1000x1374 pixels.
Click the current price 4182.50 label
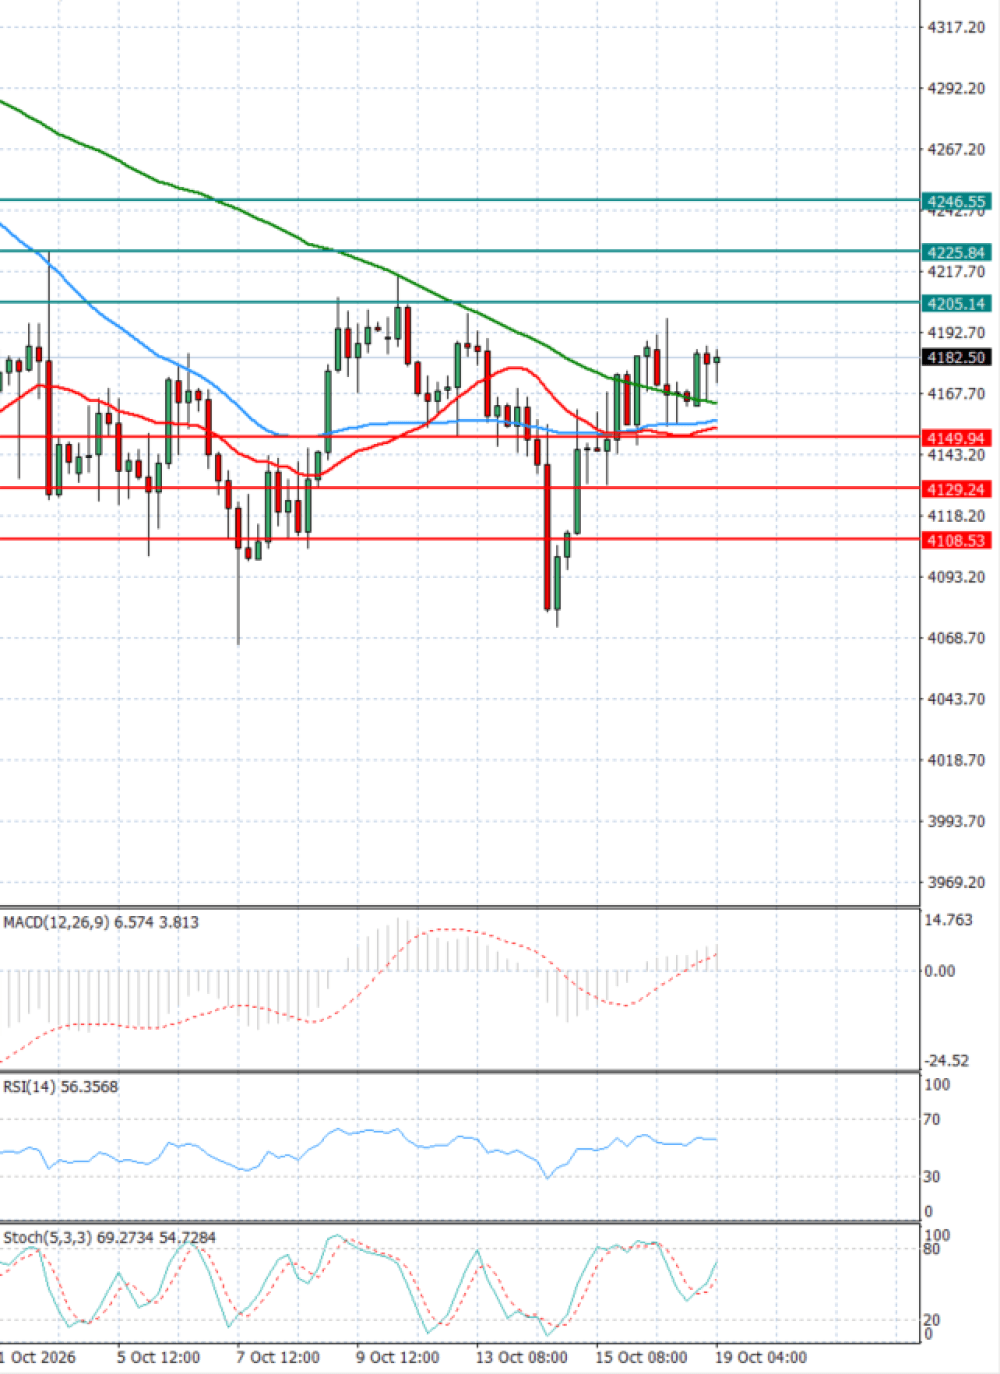point(956,357)
